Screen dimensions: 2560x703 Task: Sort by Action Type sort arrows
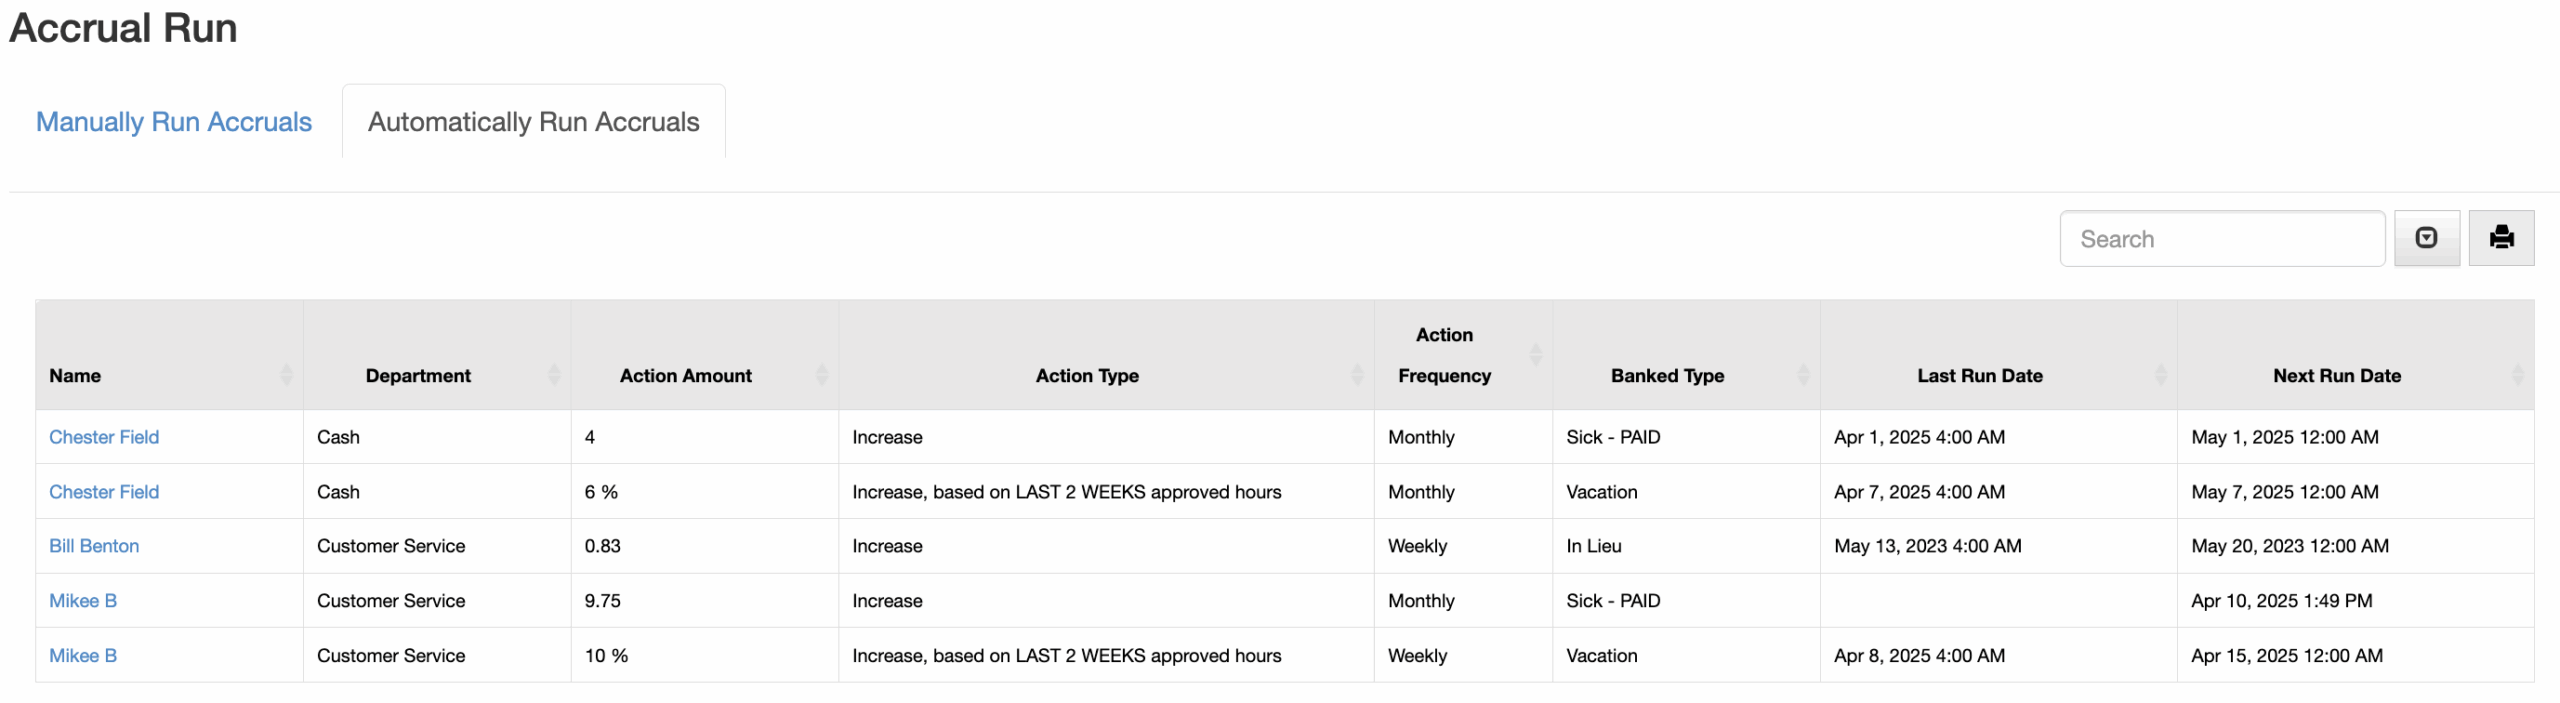[1357, 375]
